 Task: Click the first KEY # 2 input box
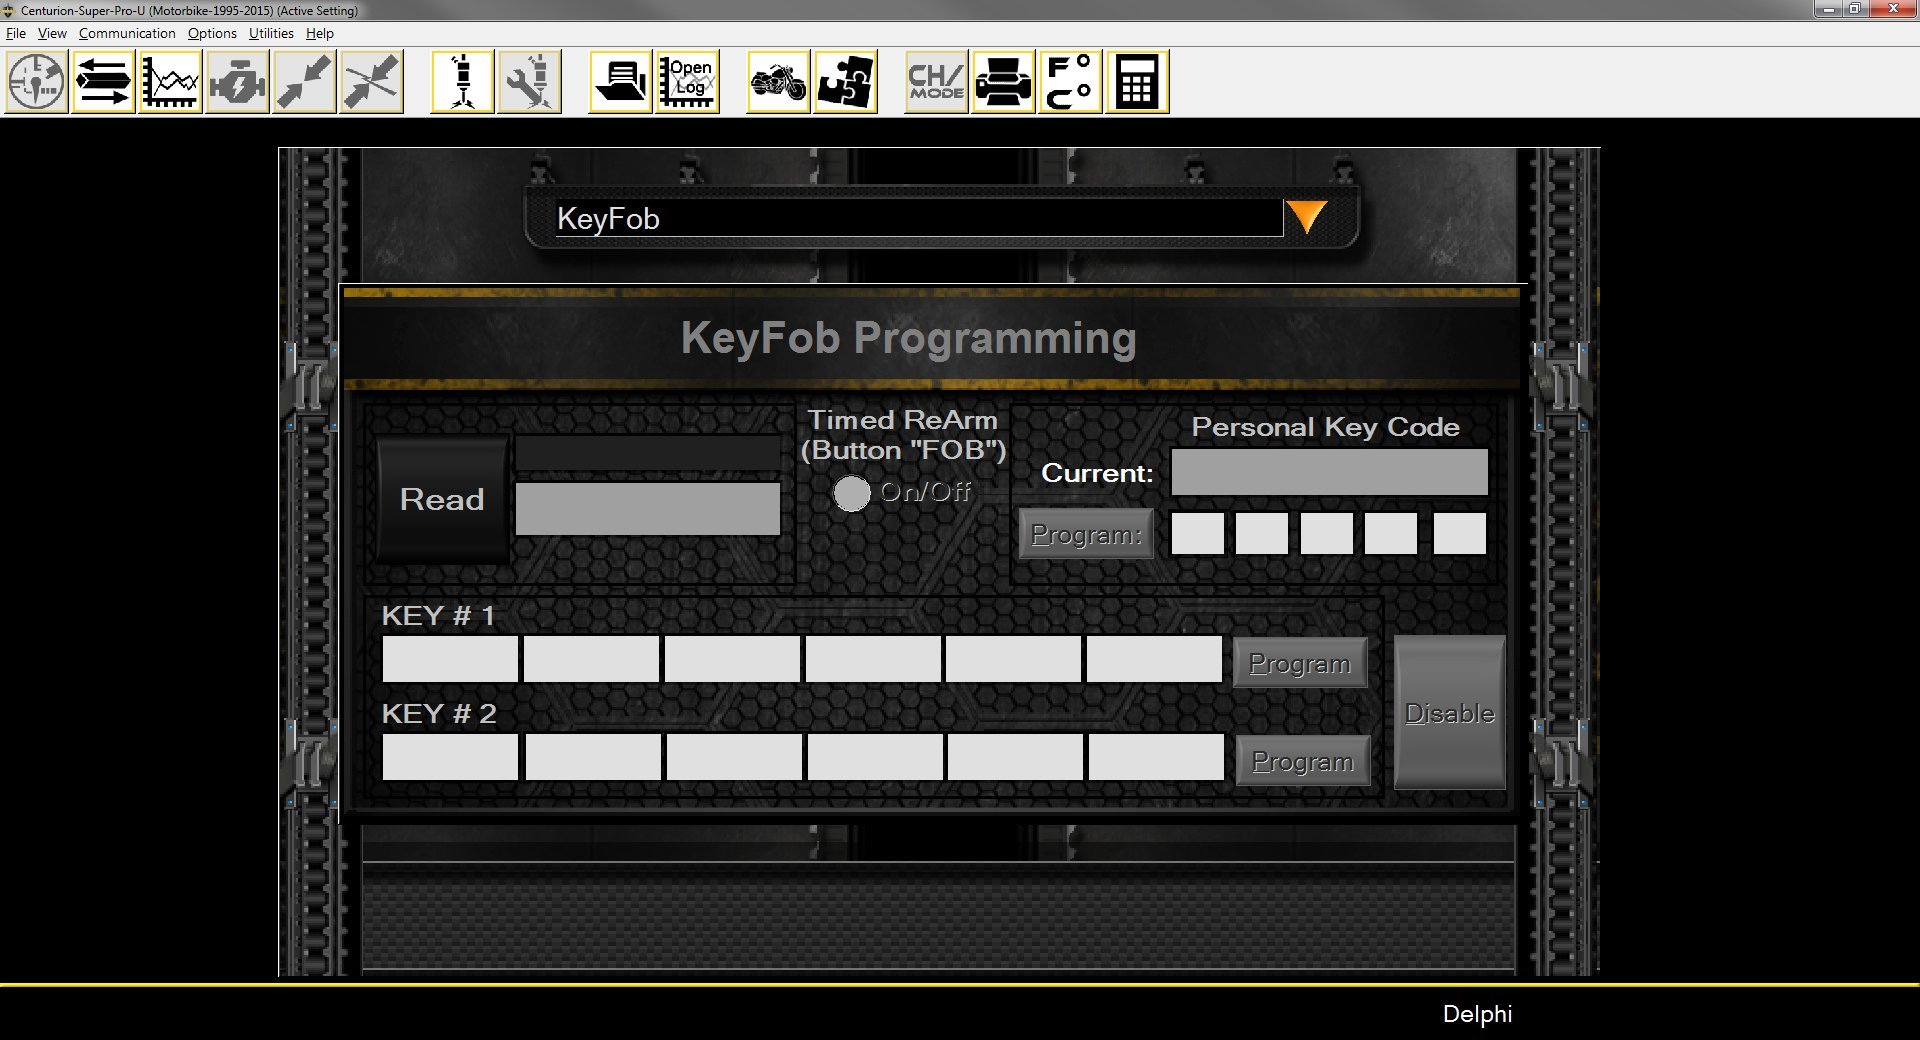pos(450,757)
